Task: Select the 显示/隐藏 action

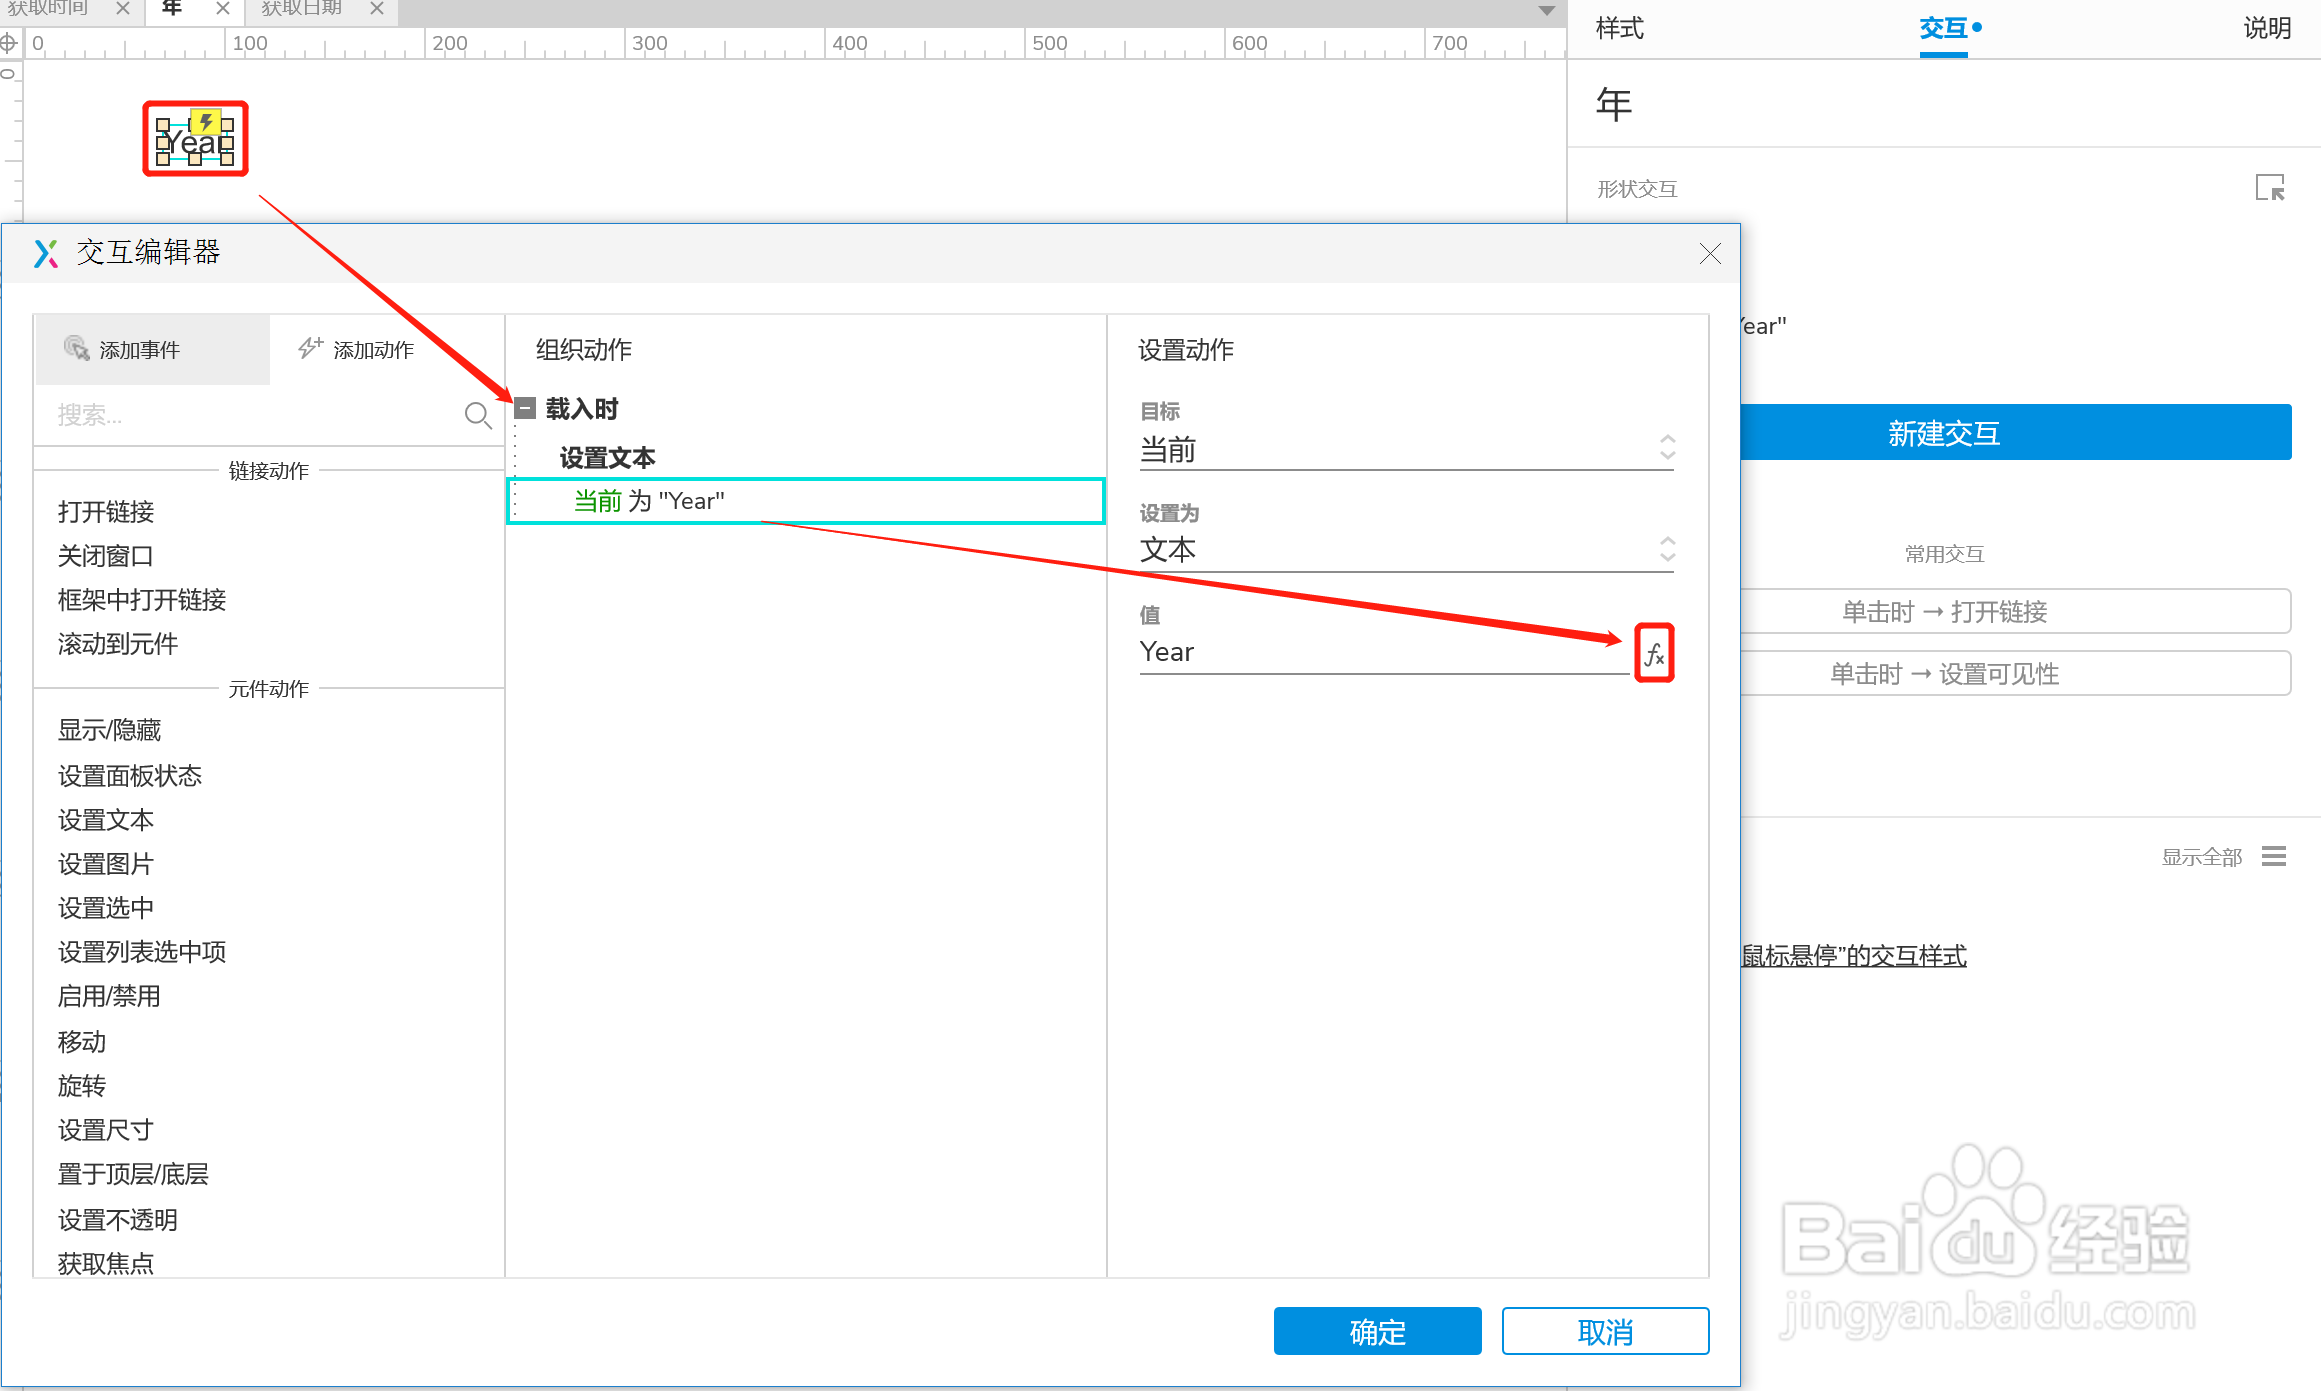Action: (x=110, y=730)
